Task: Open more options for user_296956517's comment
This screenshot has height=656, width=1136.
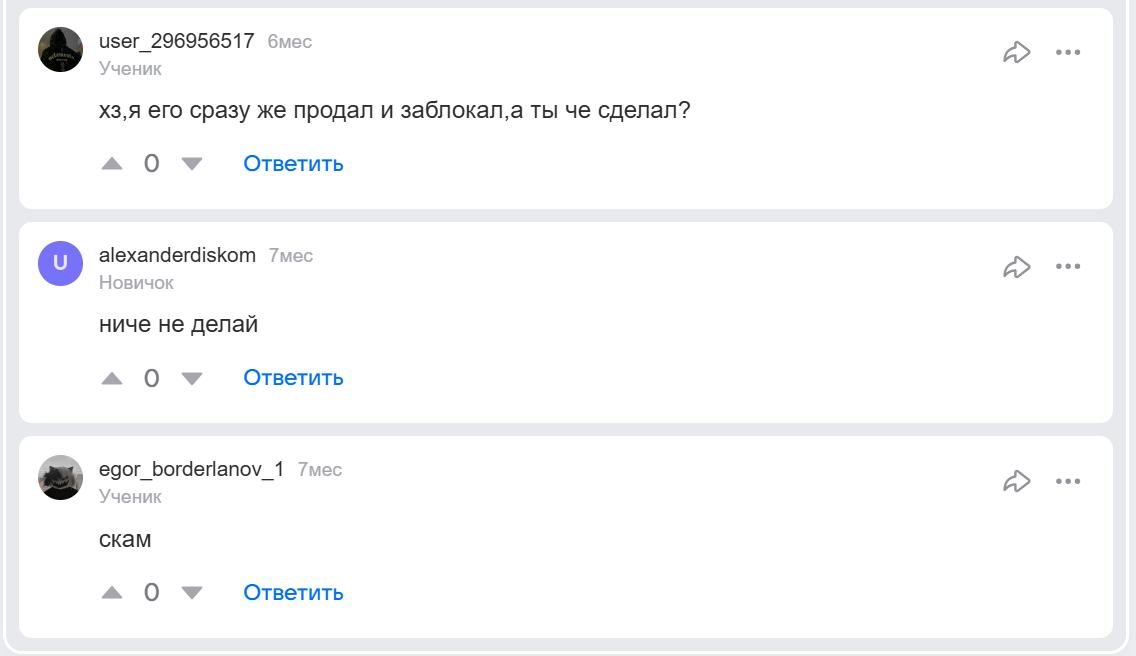Action: pyautogui.click(x=1068, y=53)
